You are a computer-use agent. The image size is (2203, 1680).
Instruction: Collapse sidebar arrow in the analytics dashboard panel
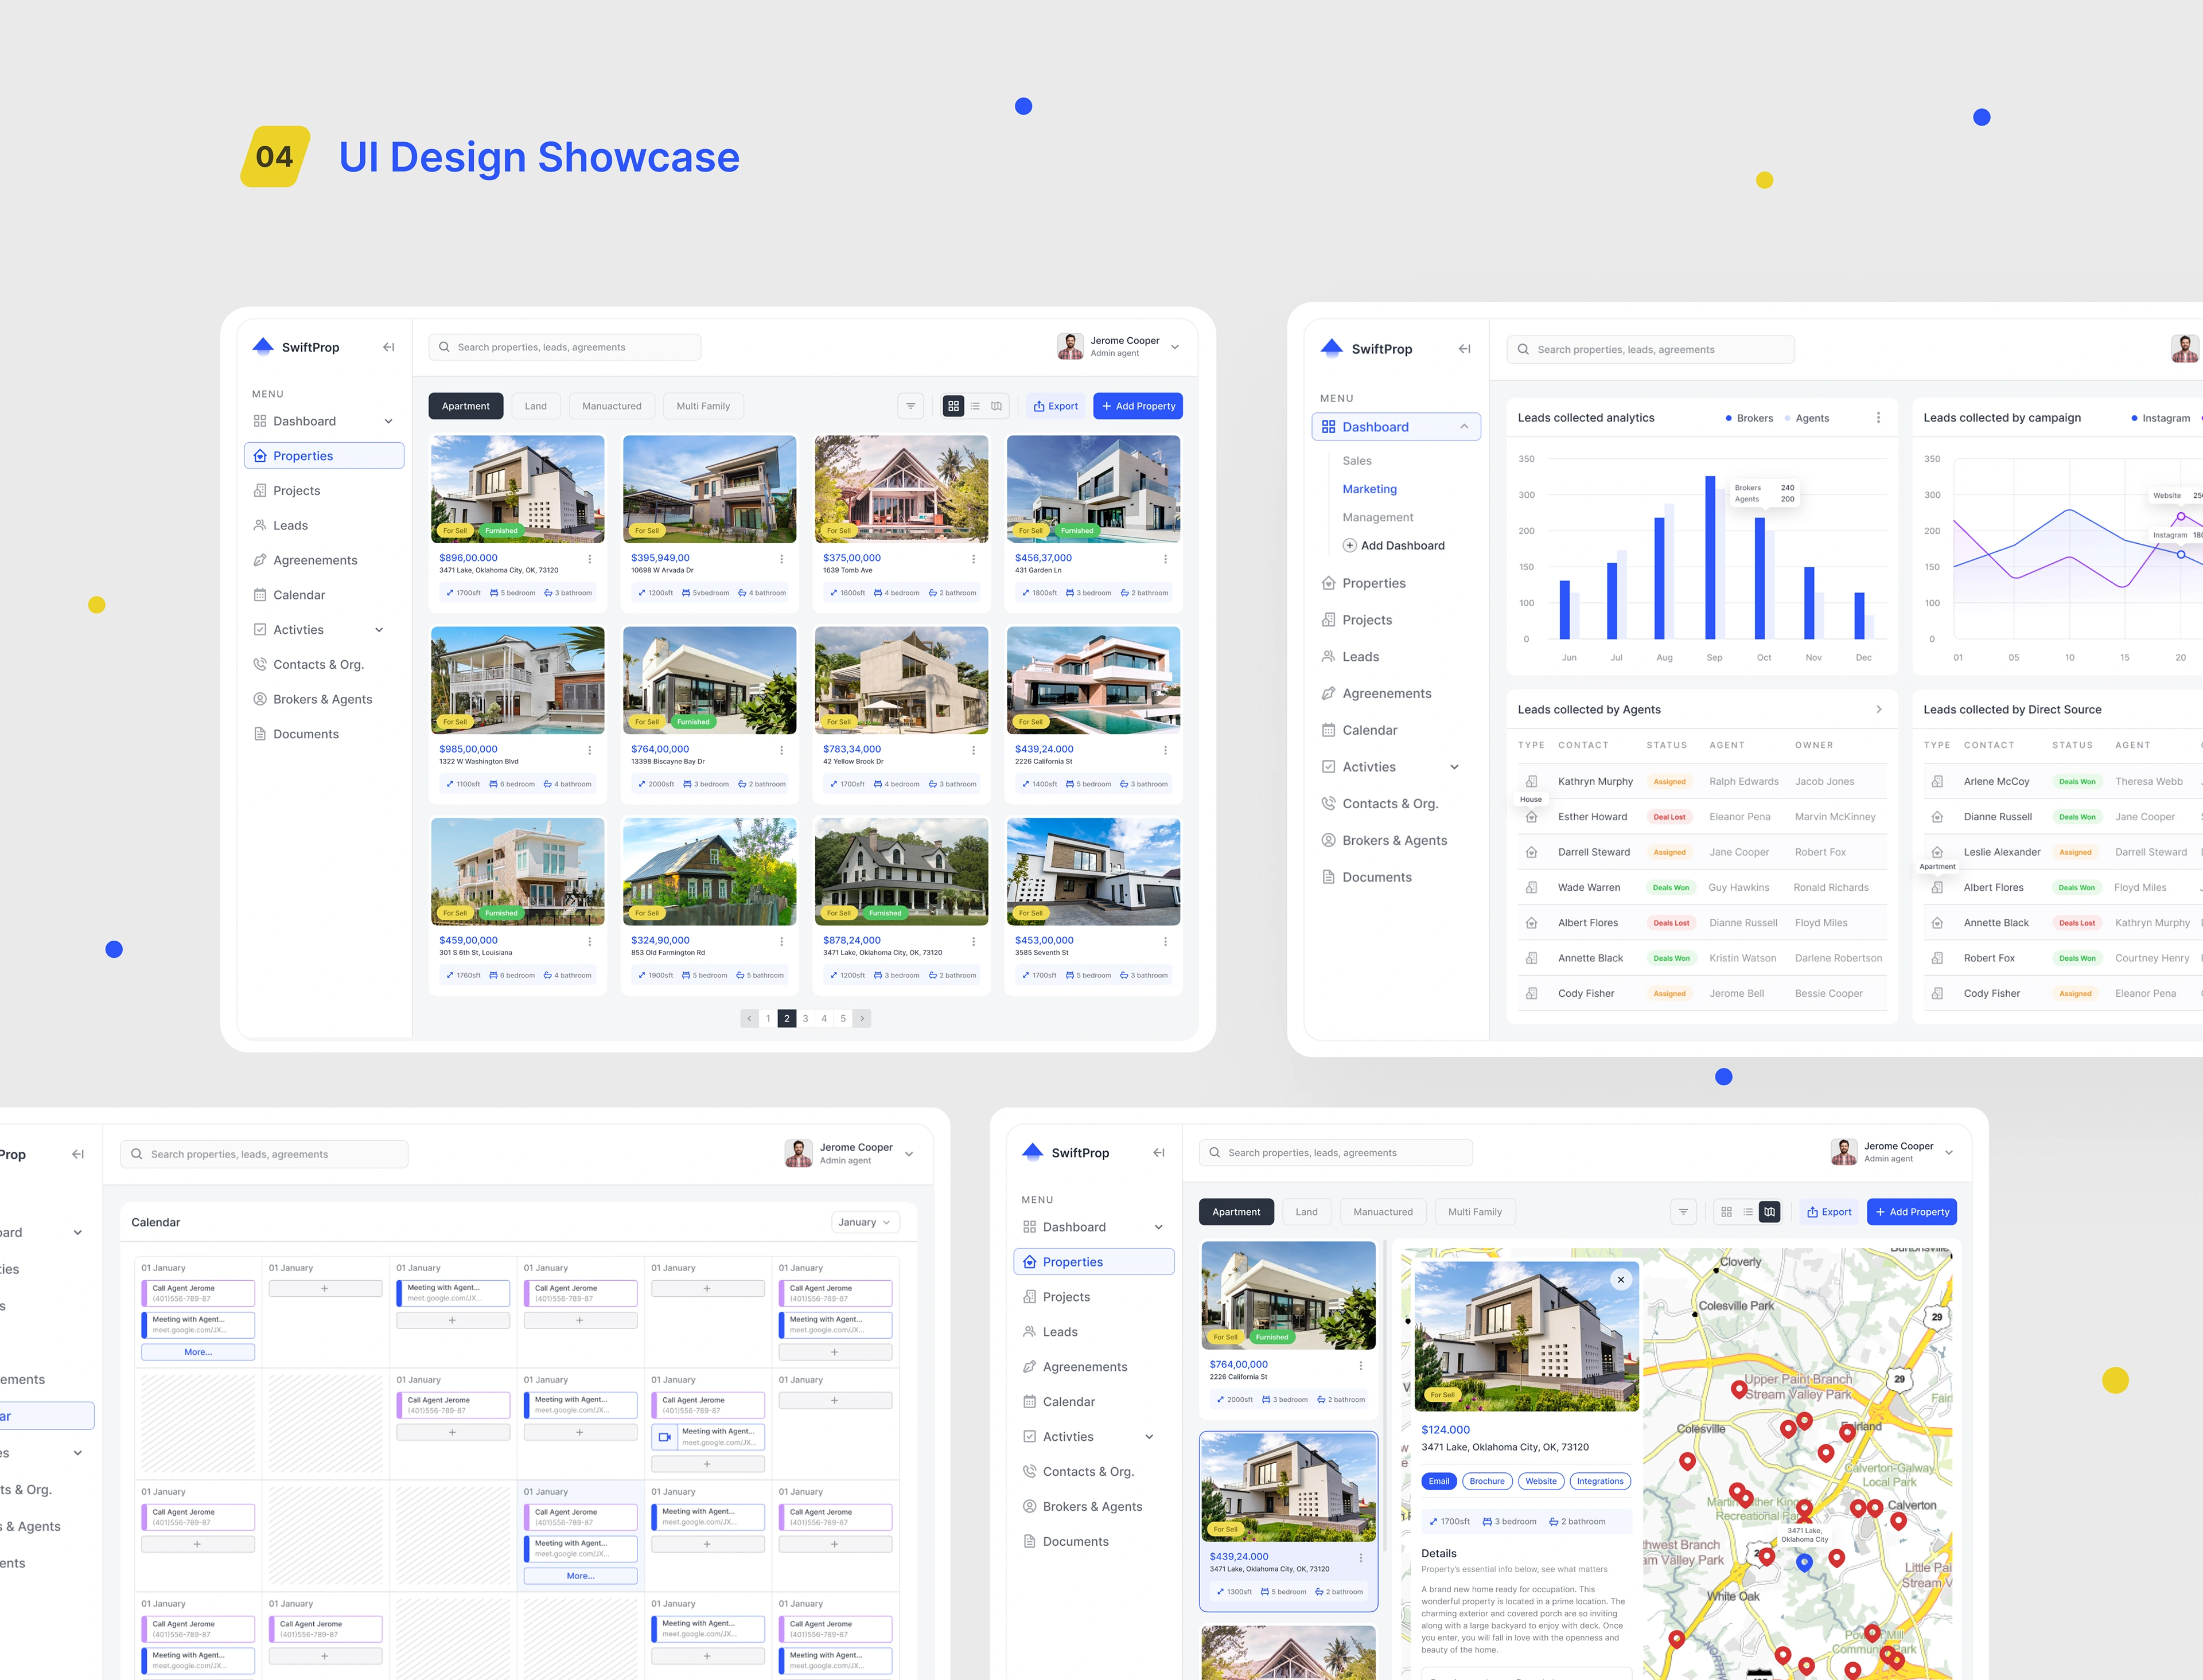pyautogui.click(x=1464, y=349)
